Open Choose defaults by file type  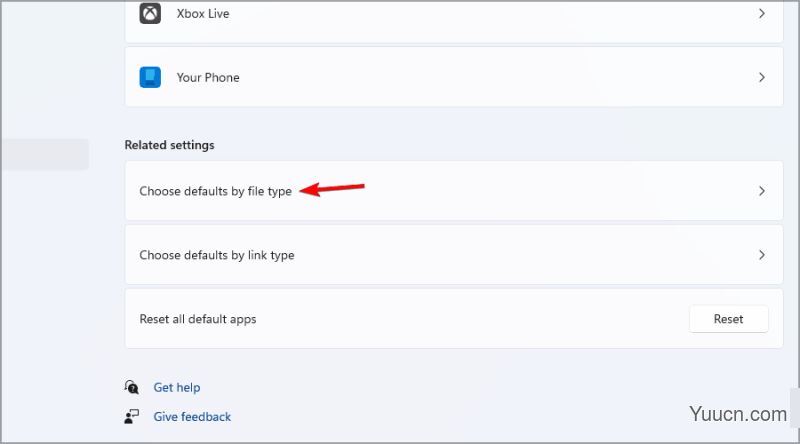coord(454,191)
